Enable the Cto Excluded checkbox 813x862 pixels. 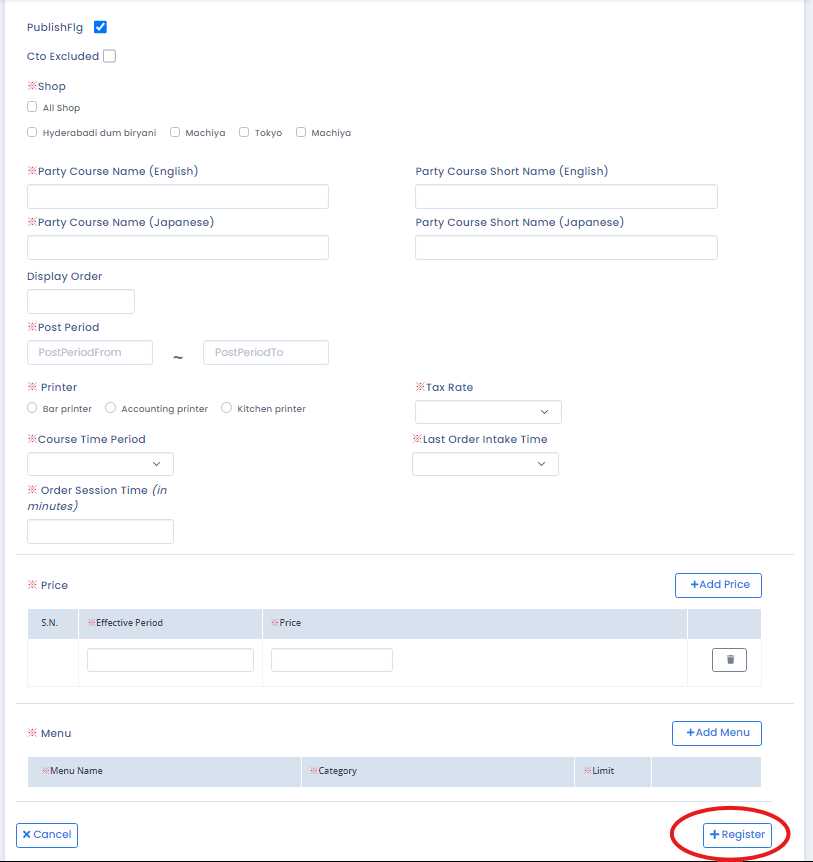tap(109, 56)
